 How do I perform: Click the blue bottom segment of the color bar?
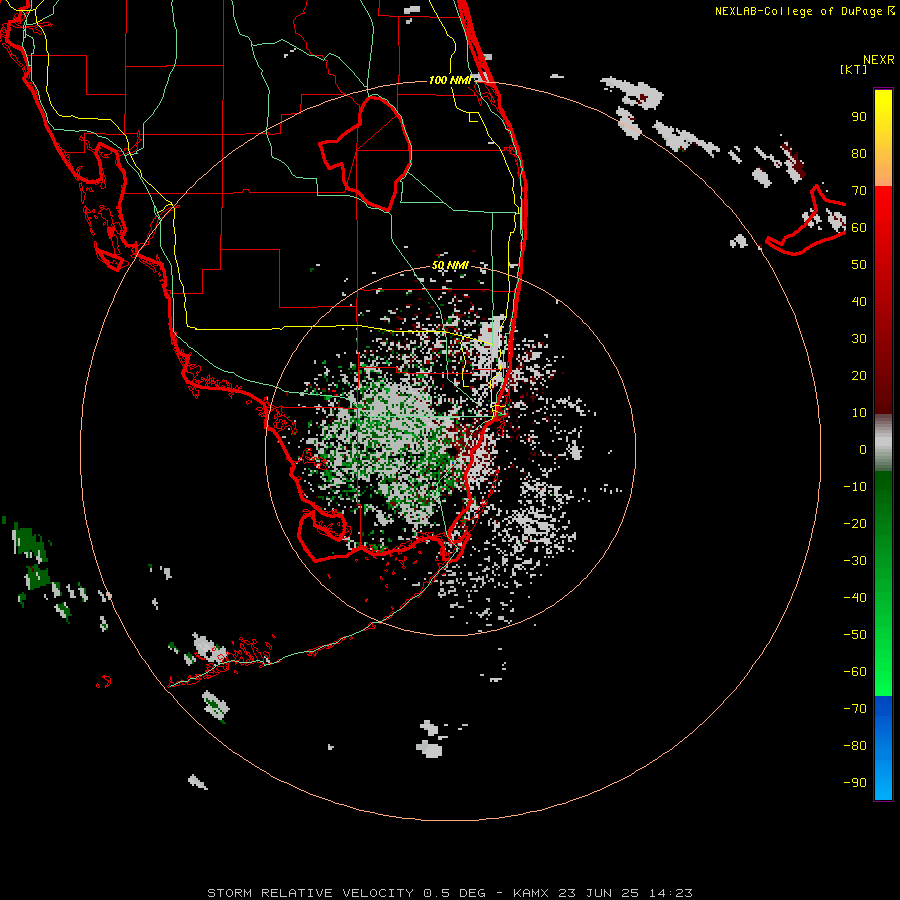coord(883,748)
